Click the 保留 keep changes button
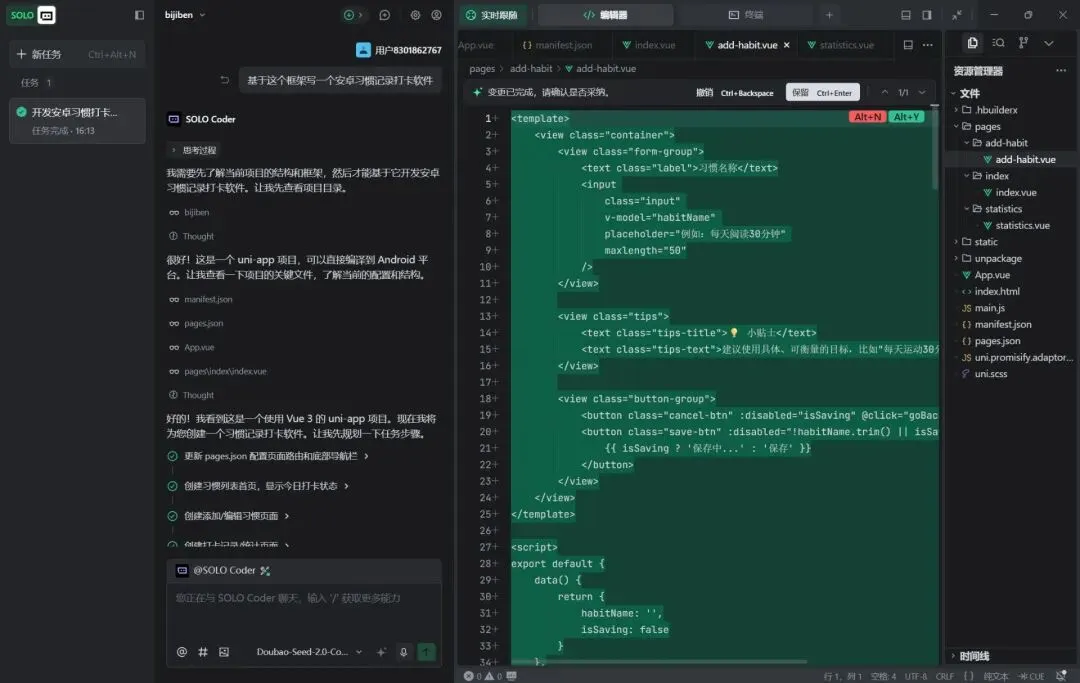The image size is (1080, 683). point(822,93)
